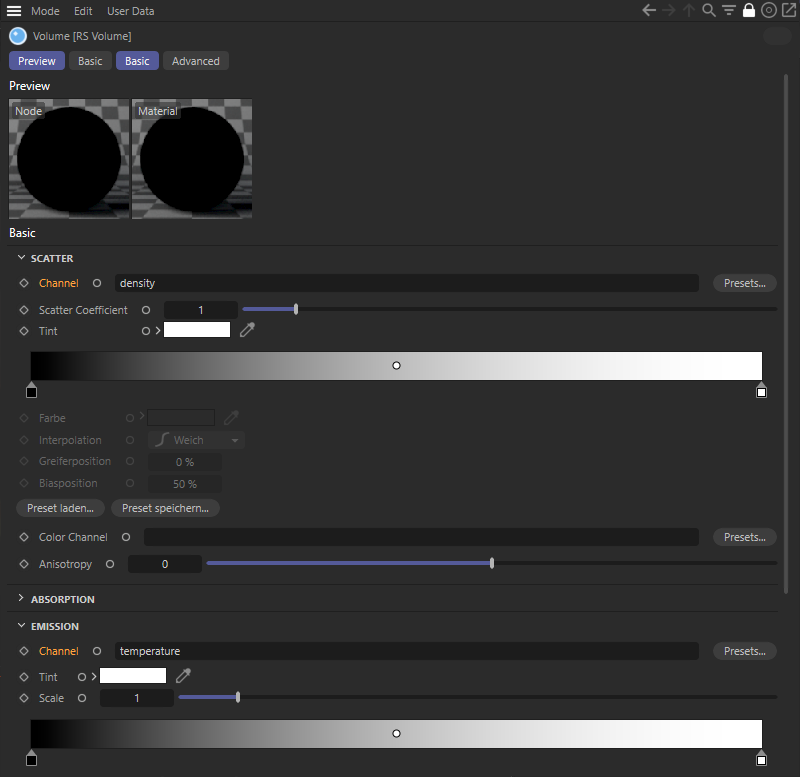Click the Scatter Tint white color swatch
This screenshot has height=777, width=800.
[x=197, y=330]
